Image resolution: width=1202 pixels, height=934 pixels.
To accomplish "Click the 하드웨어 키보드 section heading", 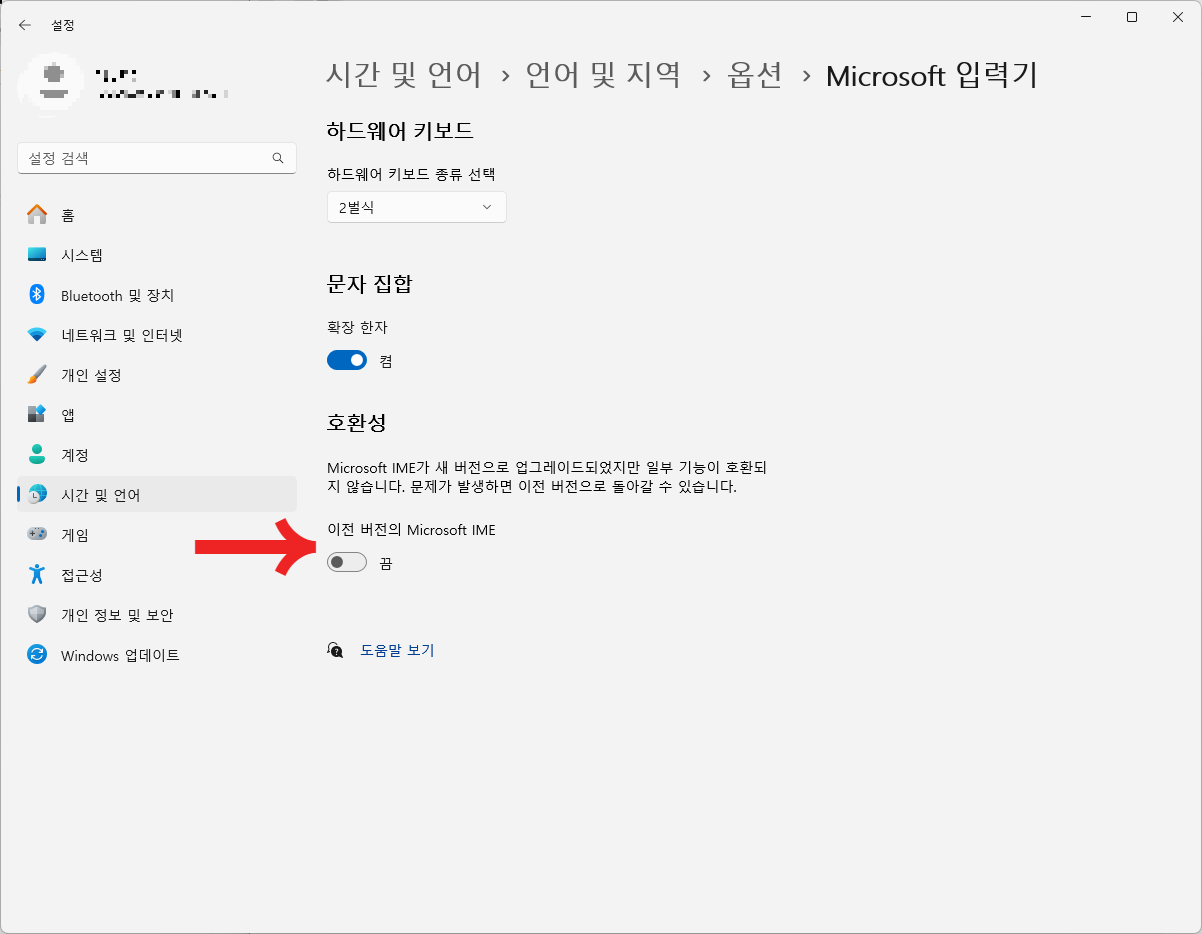I will coord(400,130).
